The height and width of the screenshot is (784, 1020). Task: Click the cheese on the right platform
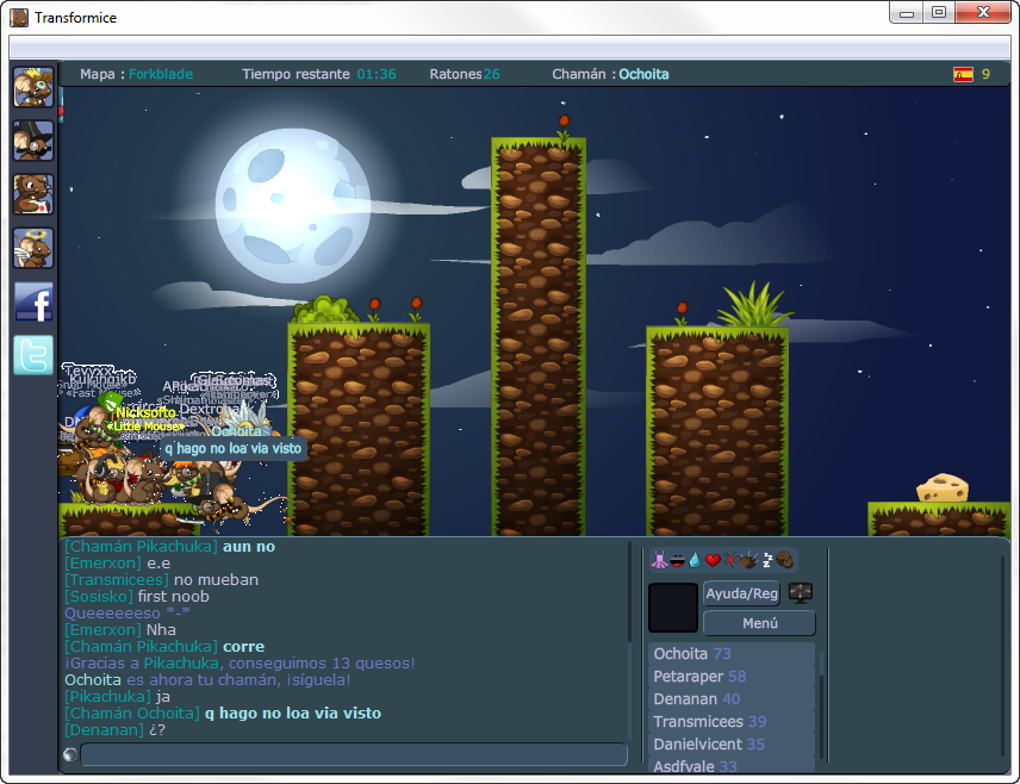click(942, 488)
